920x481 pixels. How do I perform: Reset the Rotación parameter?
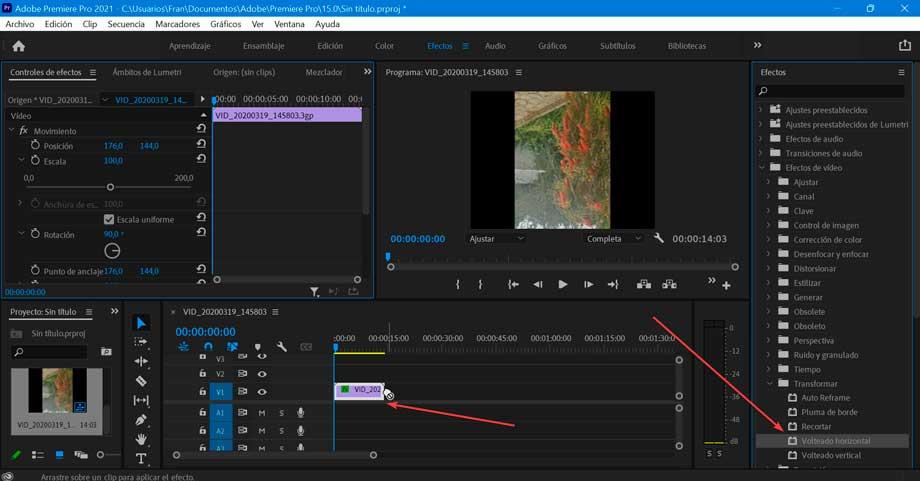[x=201, y=232]
